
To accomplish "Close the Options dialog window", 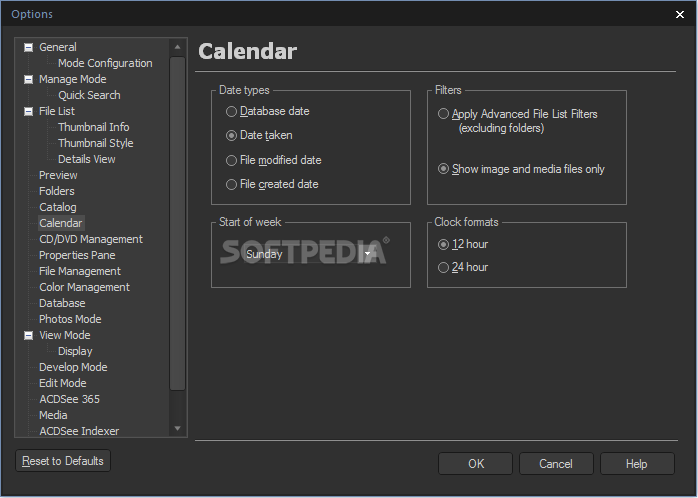I will pos(681,14).
